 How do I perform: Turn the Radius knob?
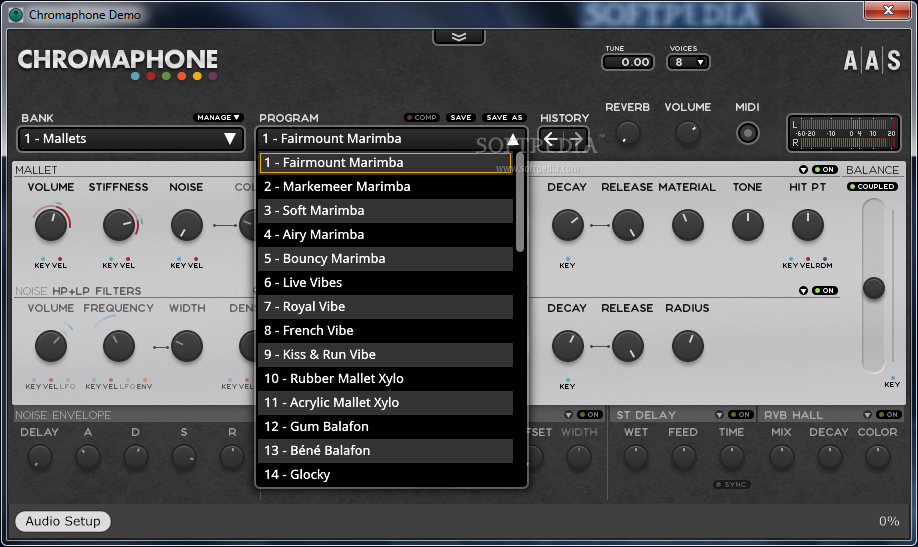point(687,346)
